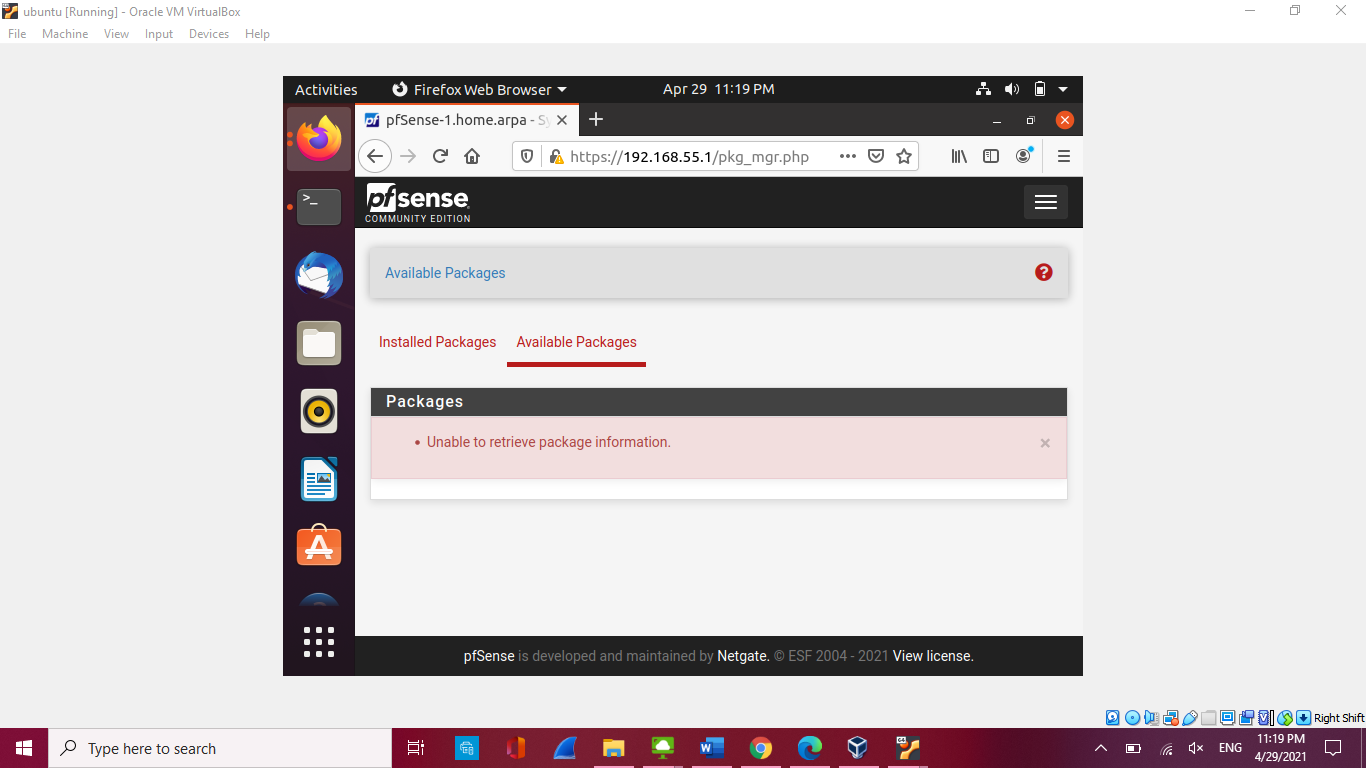
Task: Go back to the previous page
Action: click(375, 156)
